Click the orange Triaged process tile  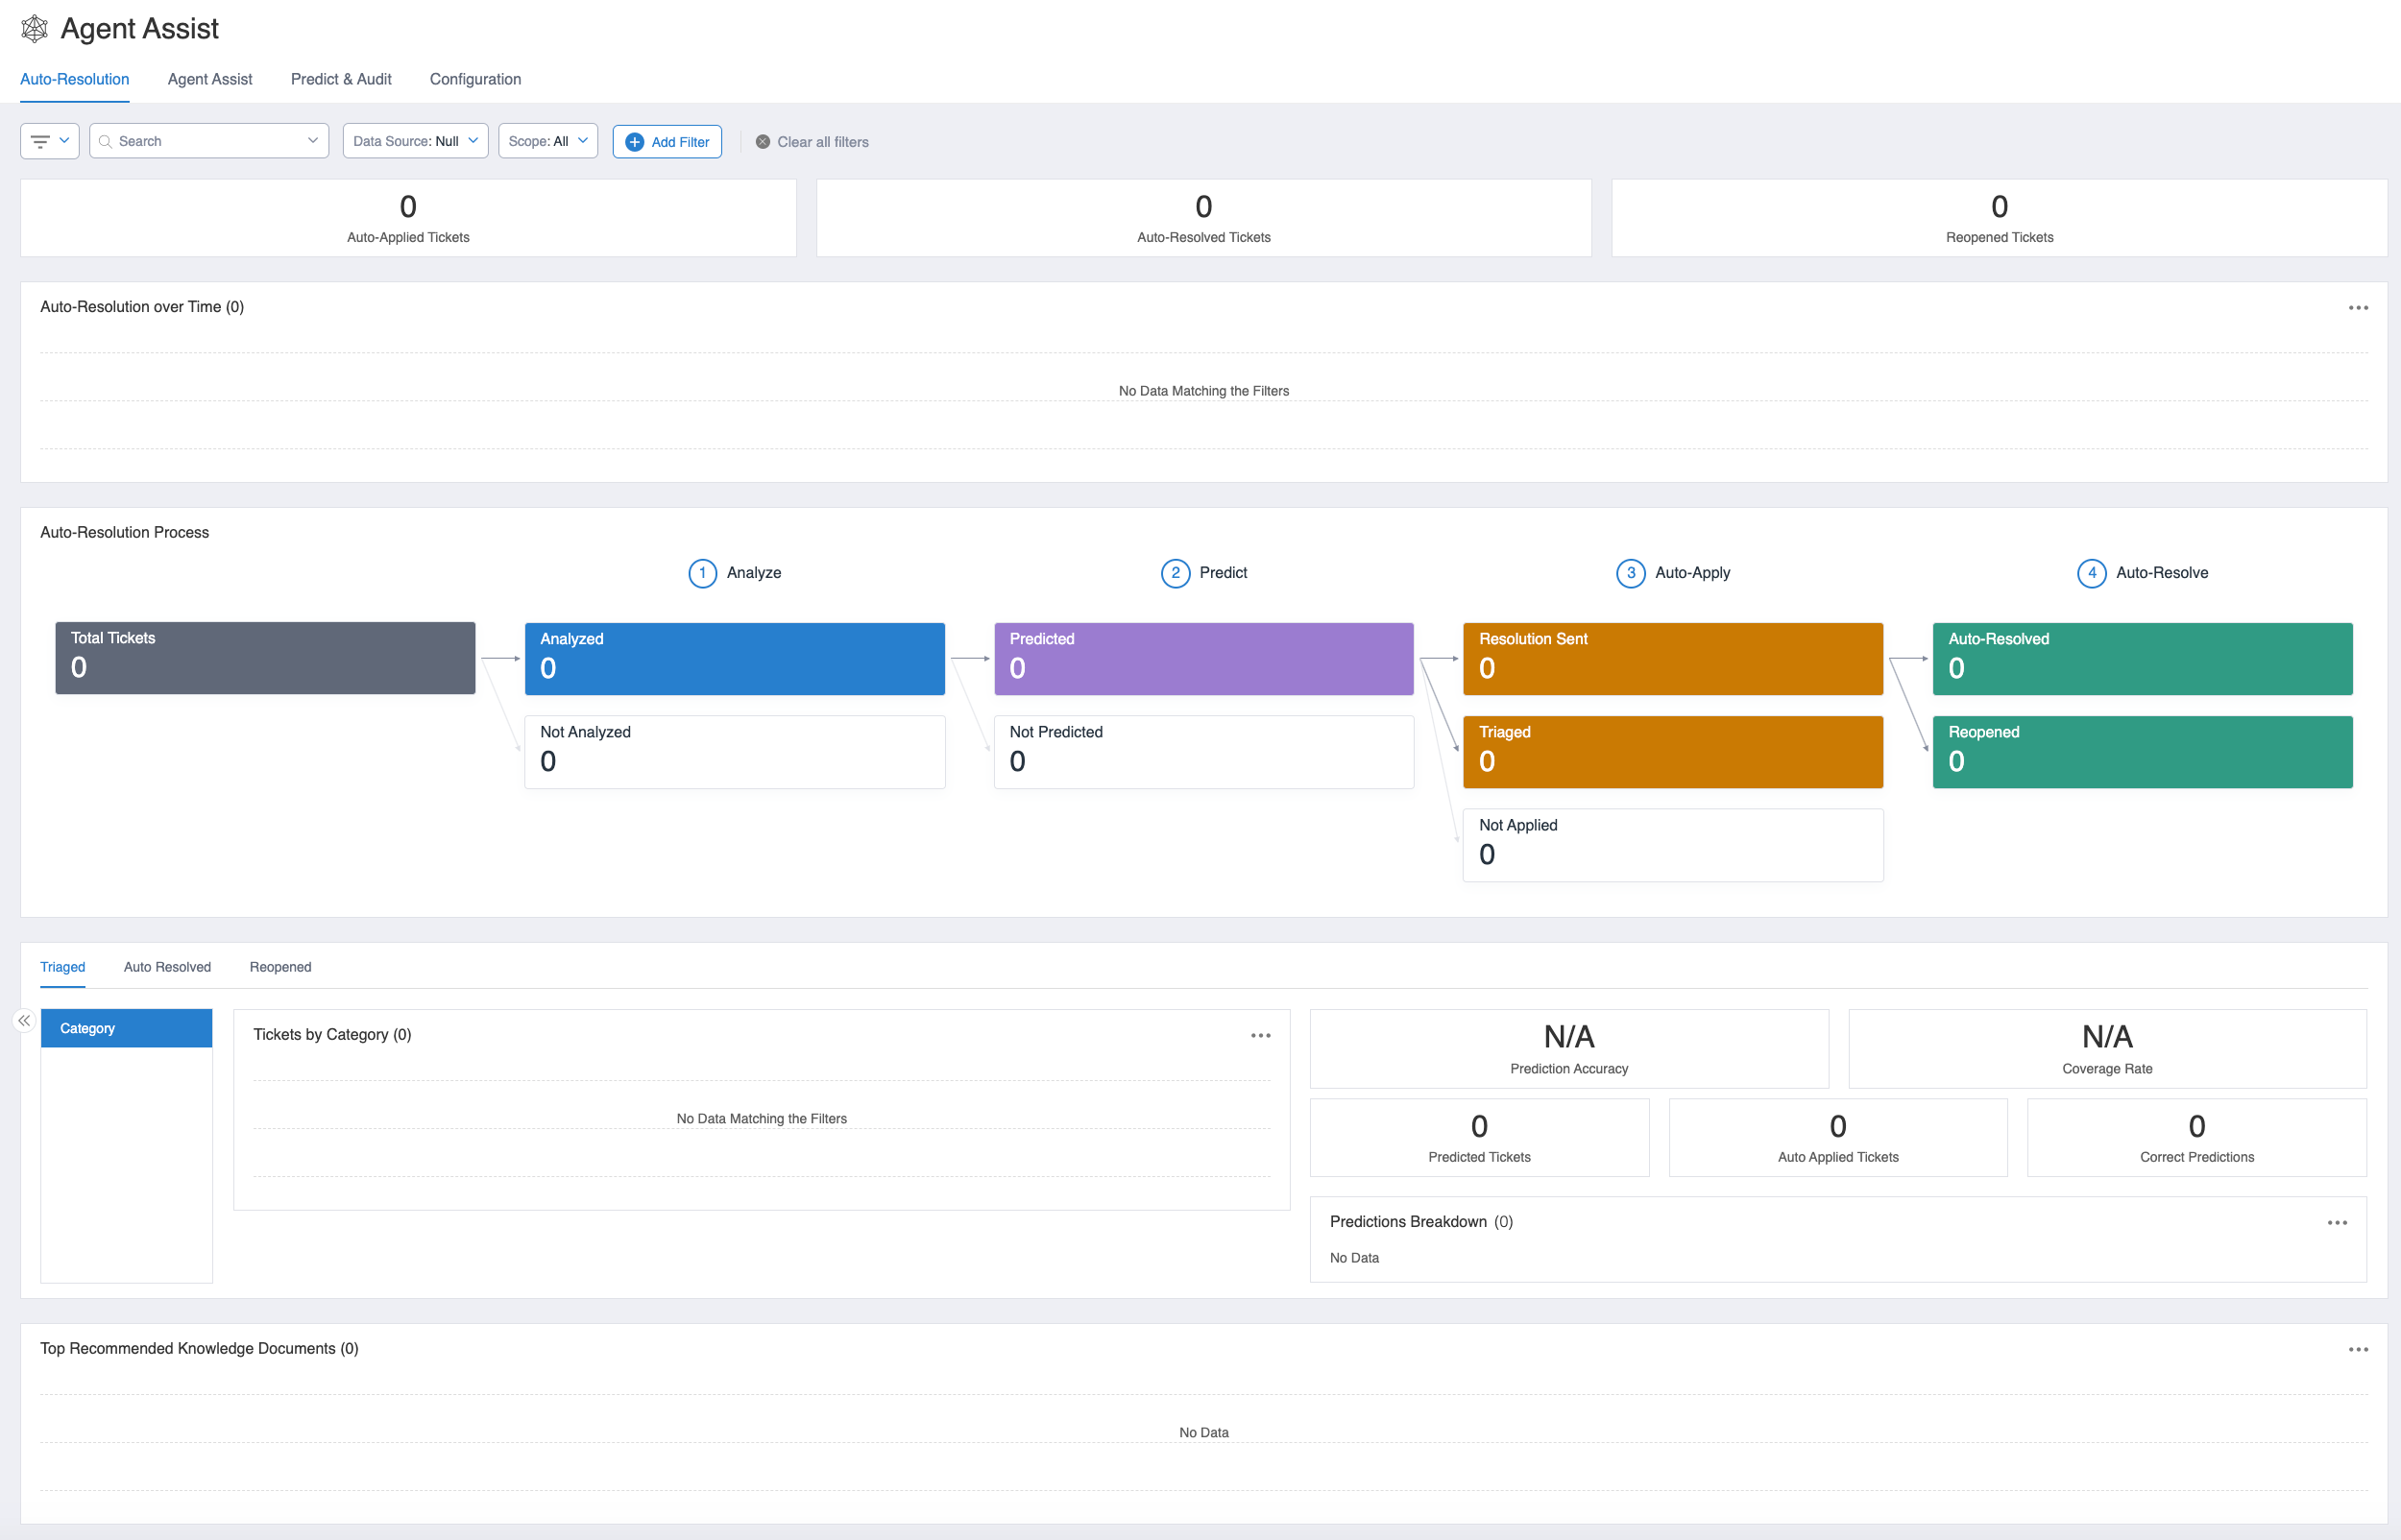1672,752
